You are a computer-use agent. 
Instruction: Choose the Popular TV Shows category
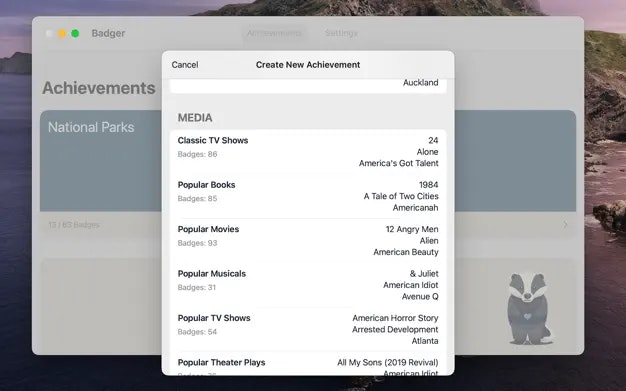pyautogui.click(x=308, y=329)
